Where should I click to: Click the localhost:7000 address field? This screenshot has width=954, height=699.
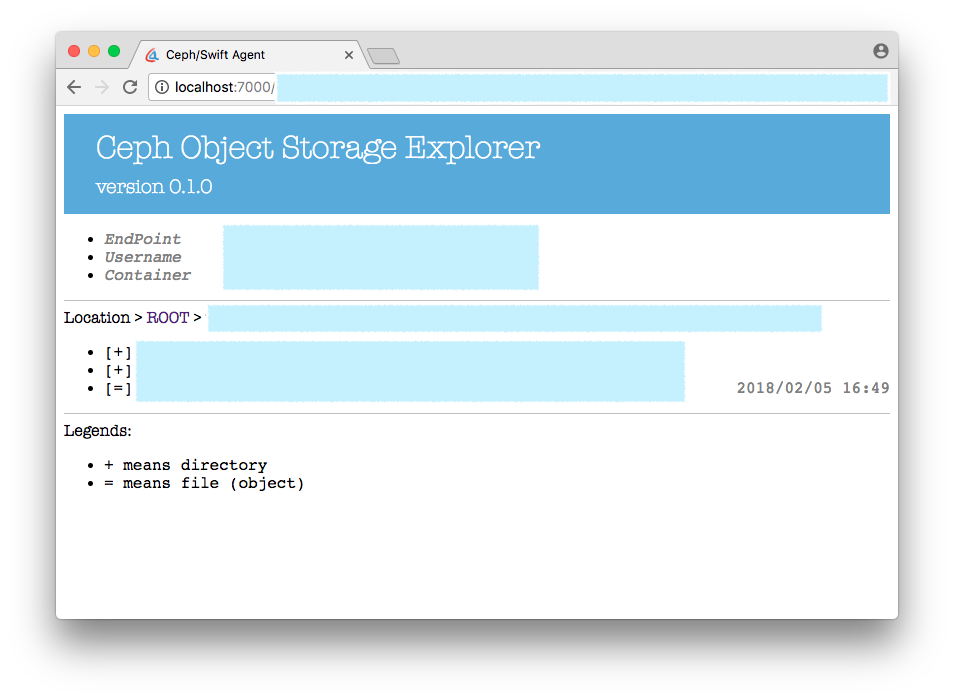pyautogui.click(x=518, y=87)
